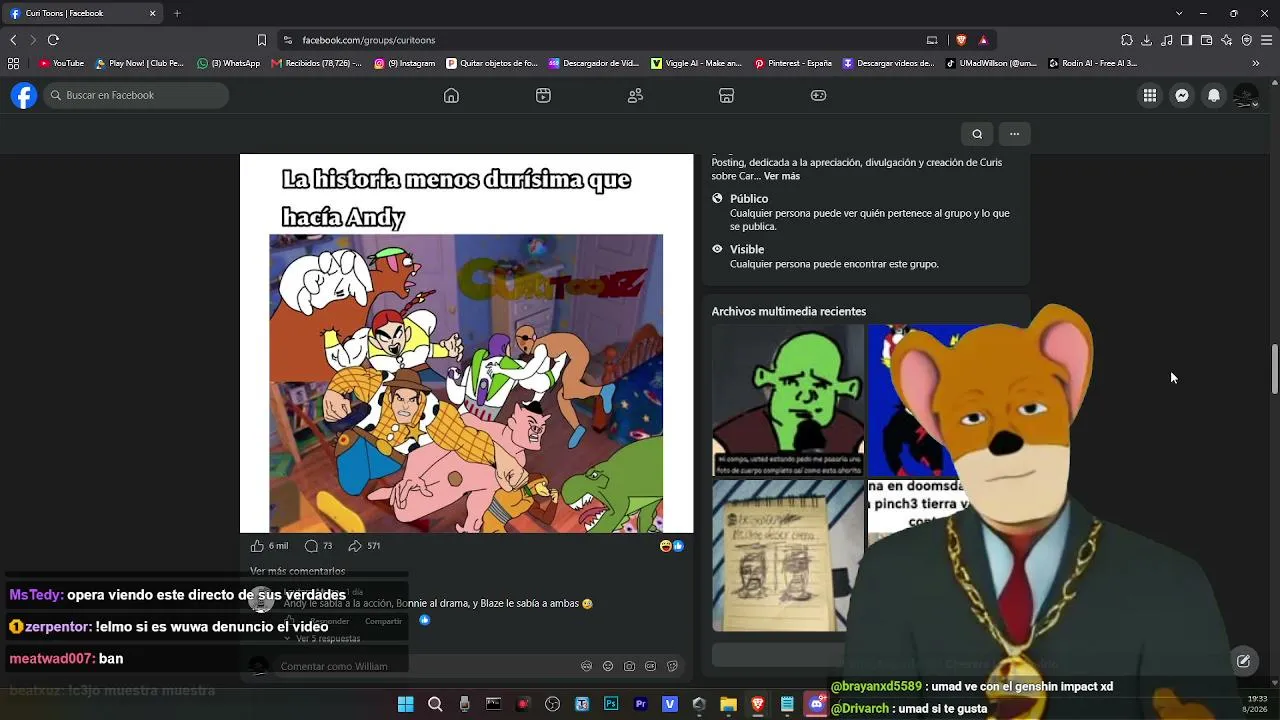Open the Messenger chats icon
Screen dimensions: 1280x720
pyautogui.click(x=1182, y=95)
